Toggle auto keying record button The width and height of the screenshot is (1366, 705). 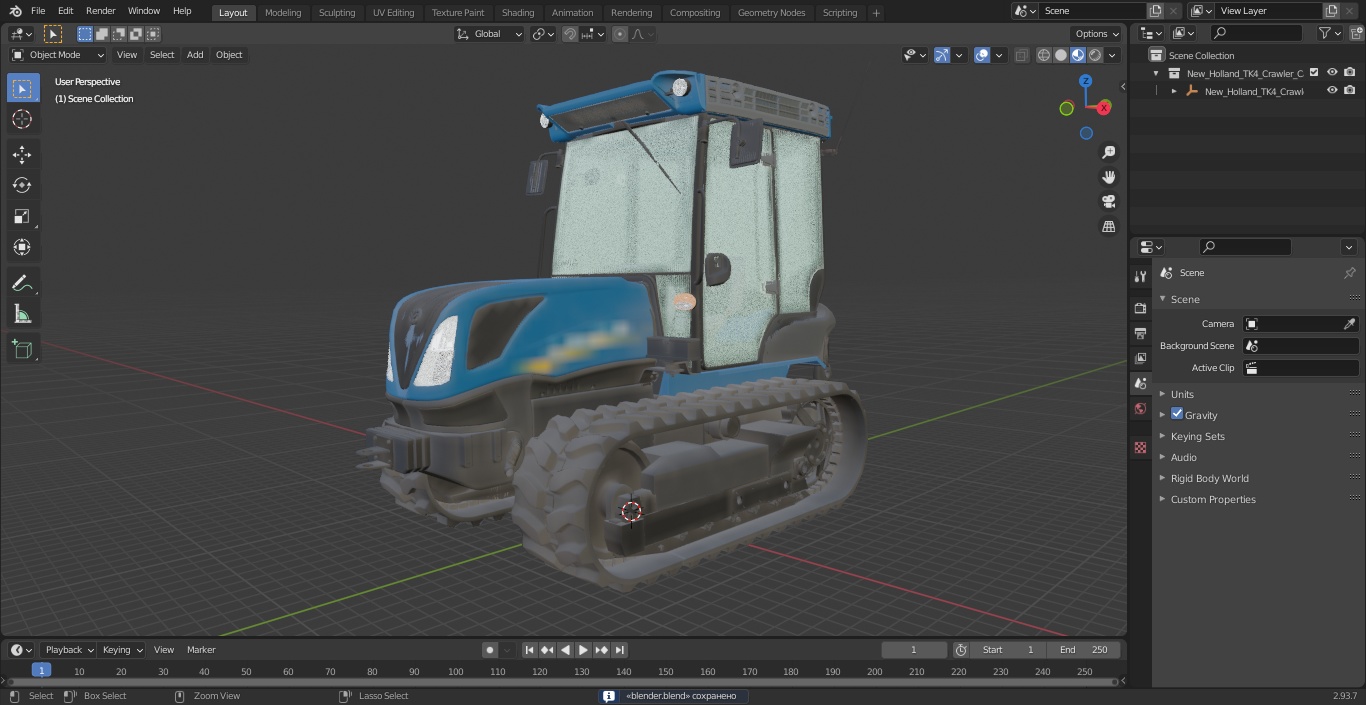tap(490, 650)
